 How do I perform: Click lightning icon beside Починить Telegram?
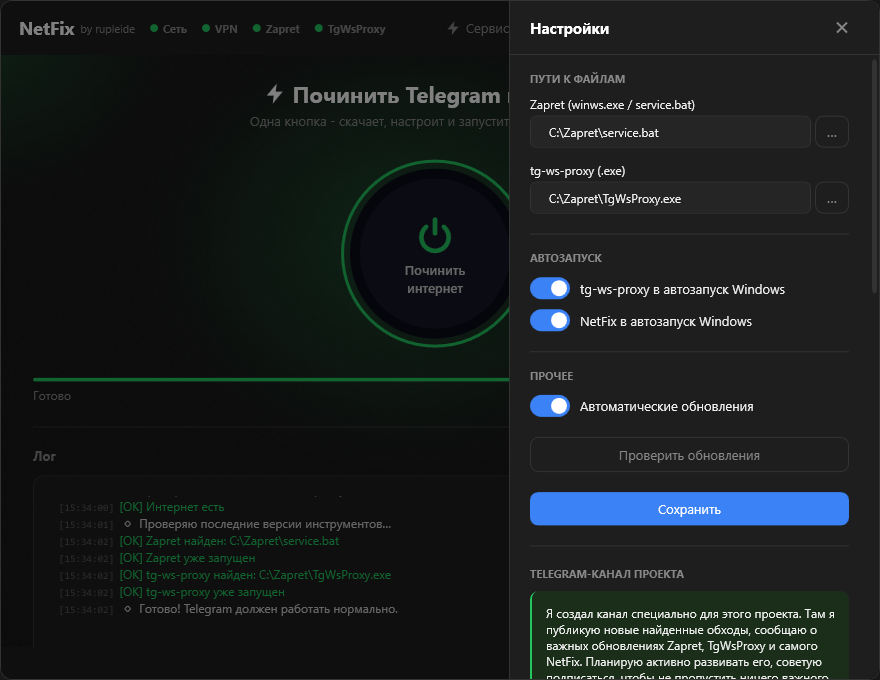pyautogui.click(x=274, y=94)
